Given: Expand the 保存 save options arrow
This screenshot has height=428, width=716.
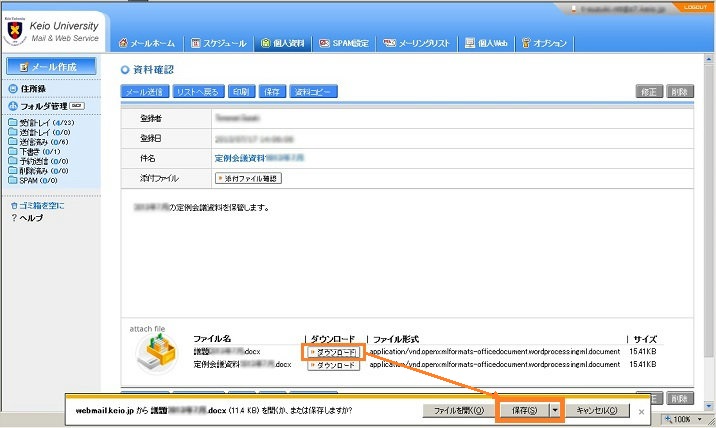Looking at the screenshot, I should (x=554, y=410).
